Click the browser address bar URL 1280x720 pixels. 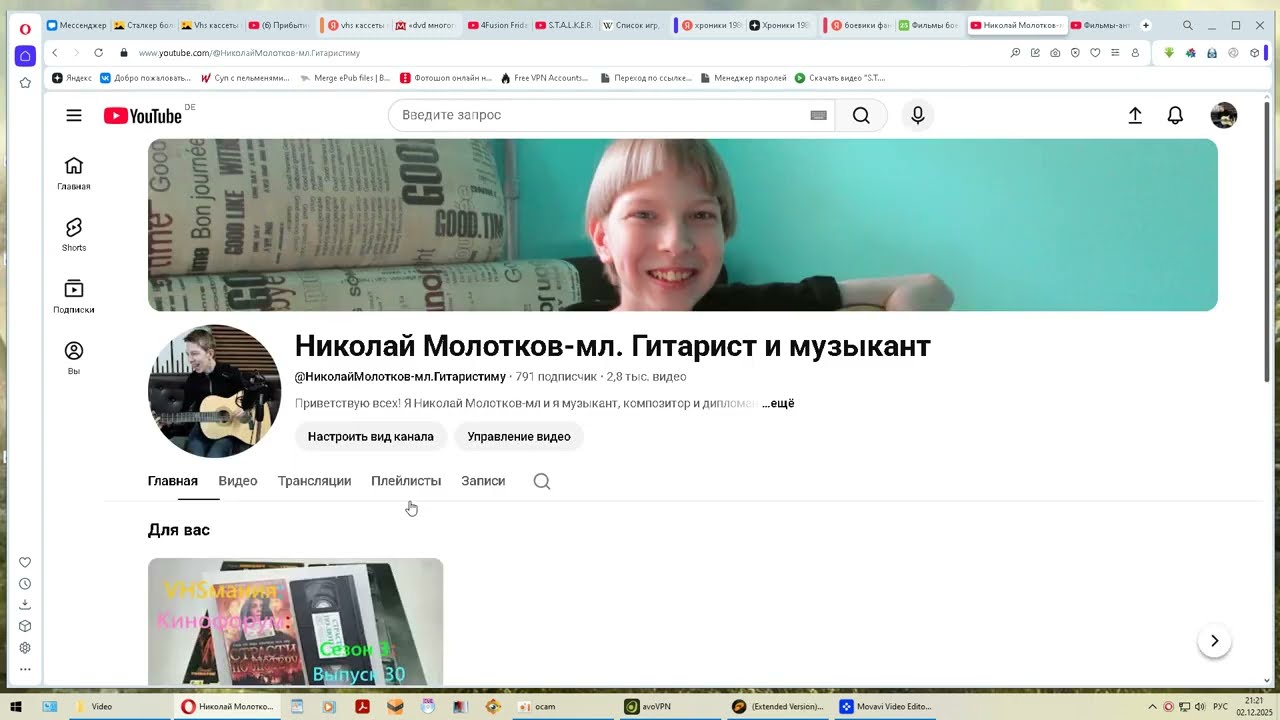[x=249, y=52]
